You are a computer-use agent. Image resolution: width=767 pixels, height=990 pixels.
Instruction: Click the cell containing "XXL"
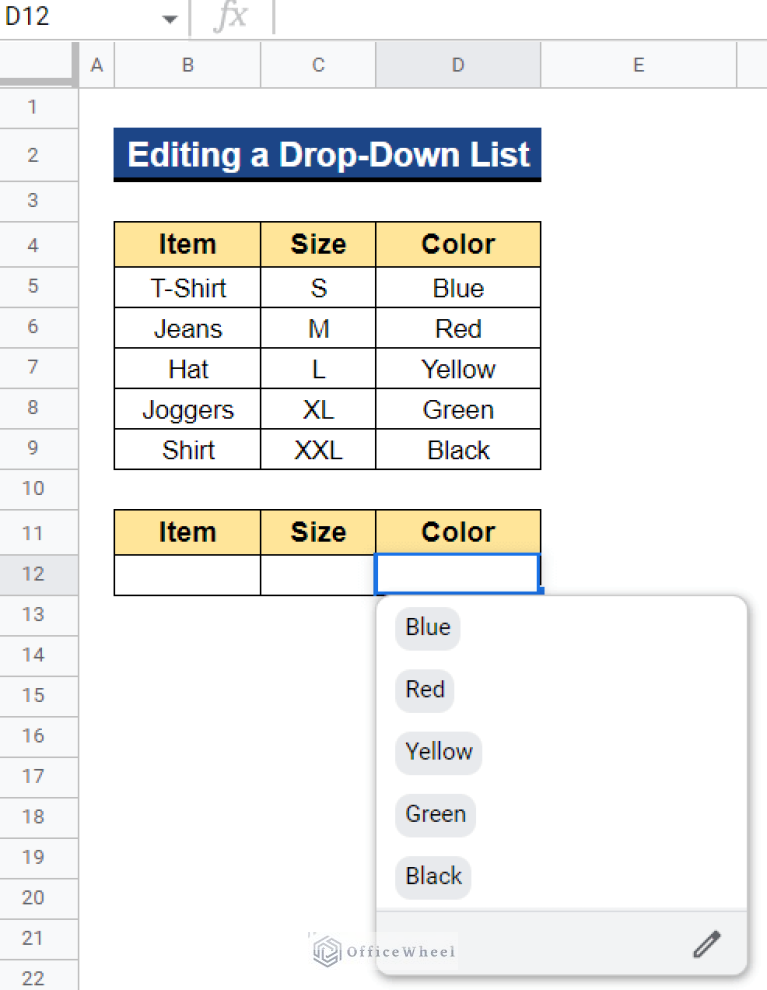point(317,450)
